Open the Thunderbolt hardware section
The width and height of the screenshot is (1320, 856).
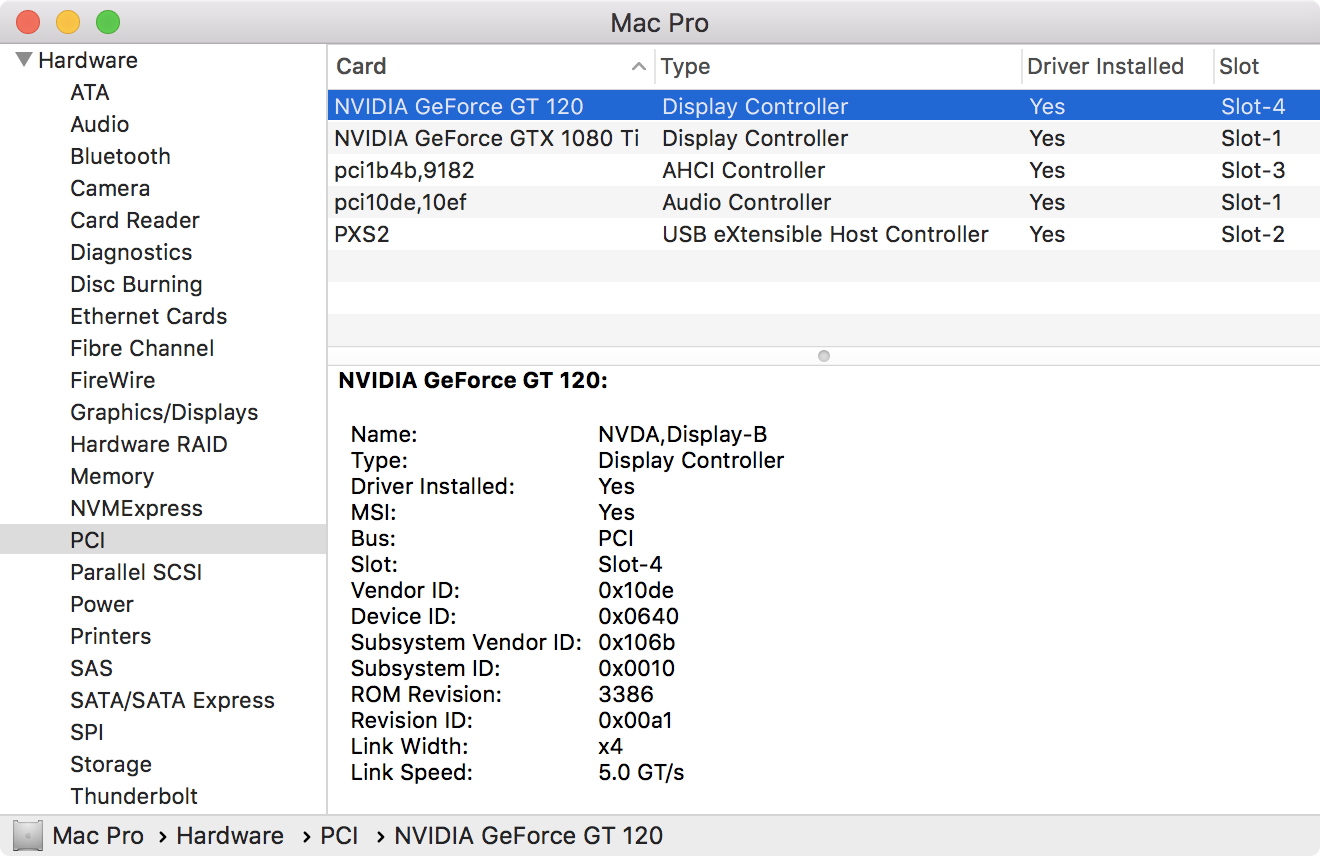134,796
